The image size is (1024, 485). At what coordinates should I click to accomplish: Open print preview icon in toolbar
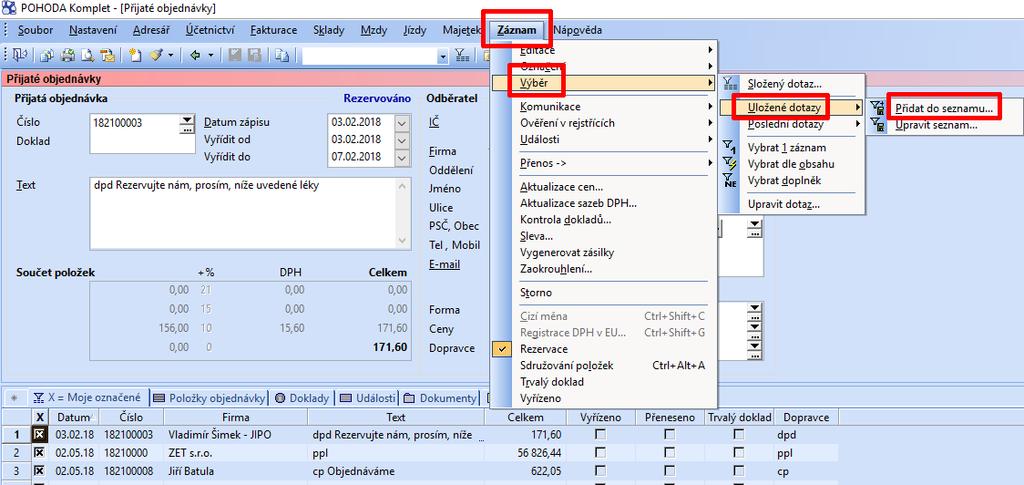[x=87, y=55]
